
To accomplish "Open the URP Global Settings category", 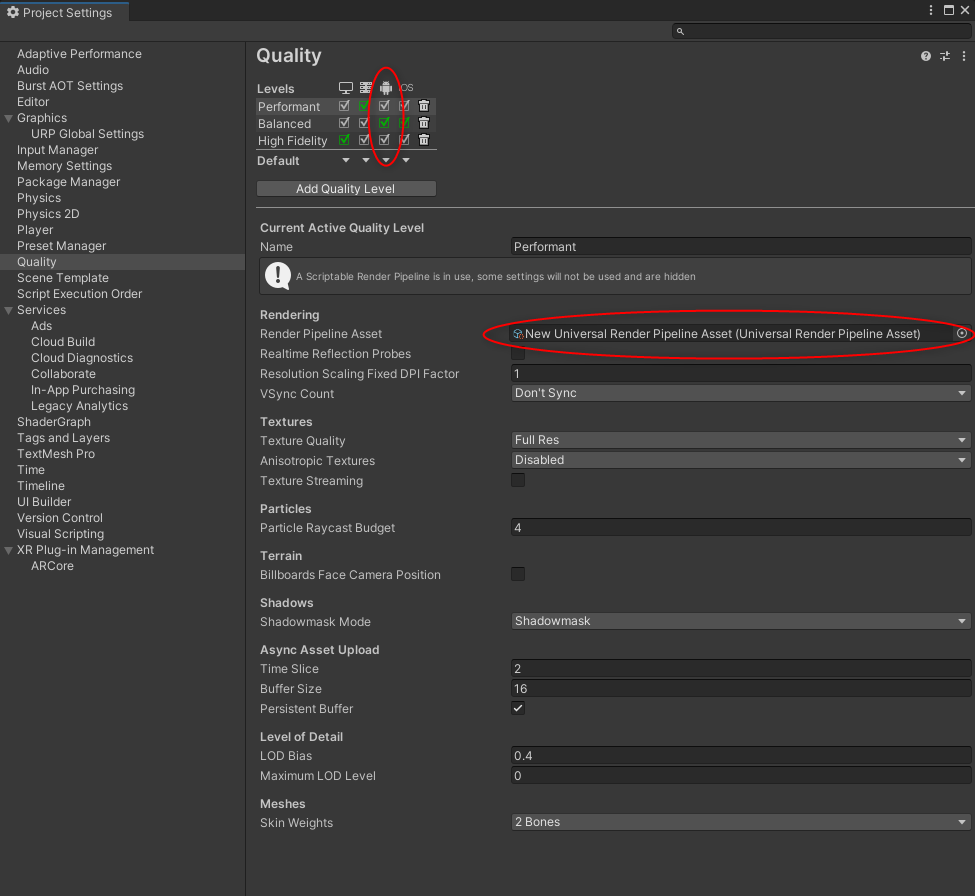I will pos(88,134).
